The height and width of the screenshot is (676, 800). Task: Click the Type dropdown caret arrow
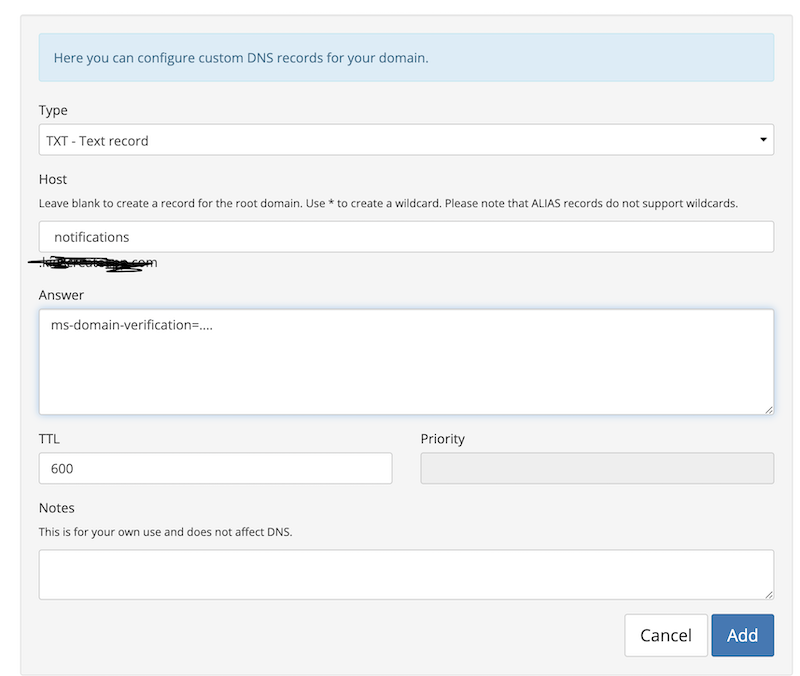(x=763, y=140)
